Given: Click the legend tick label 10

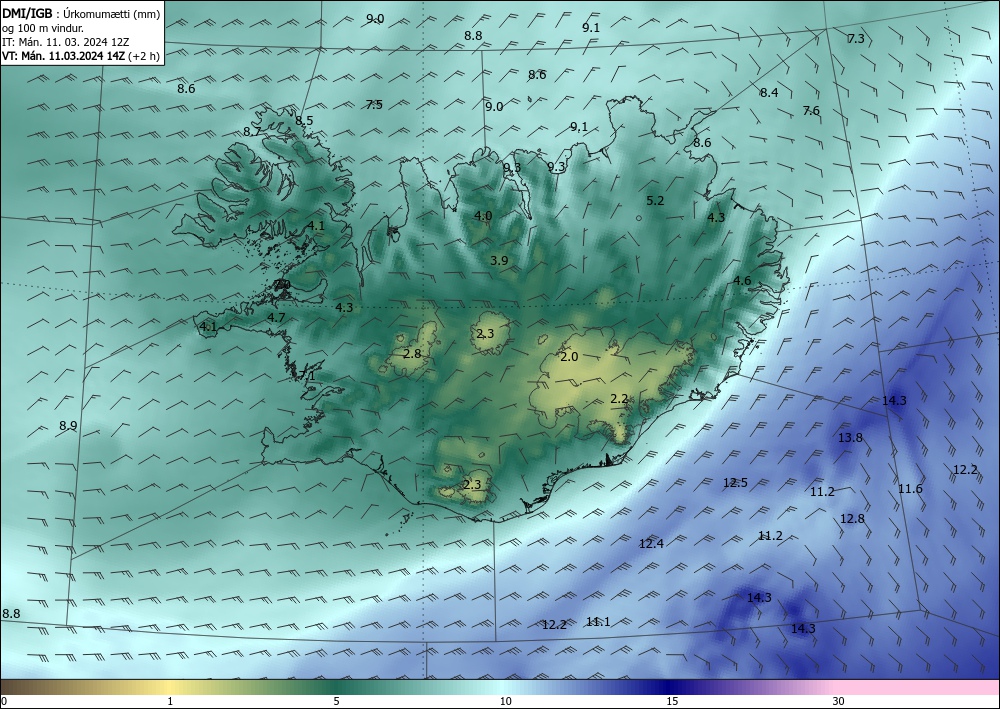Looking at the screenshot, I should (505, 702).
